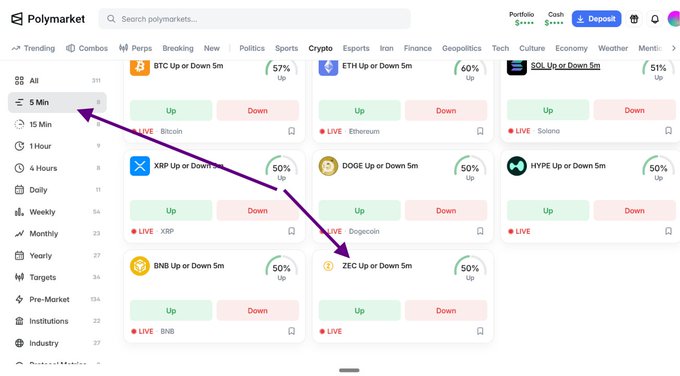Image resolution: width=680 pixels, height=376 pixels.
Task: Click the HYPE market icon
Action: 517,166
